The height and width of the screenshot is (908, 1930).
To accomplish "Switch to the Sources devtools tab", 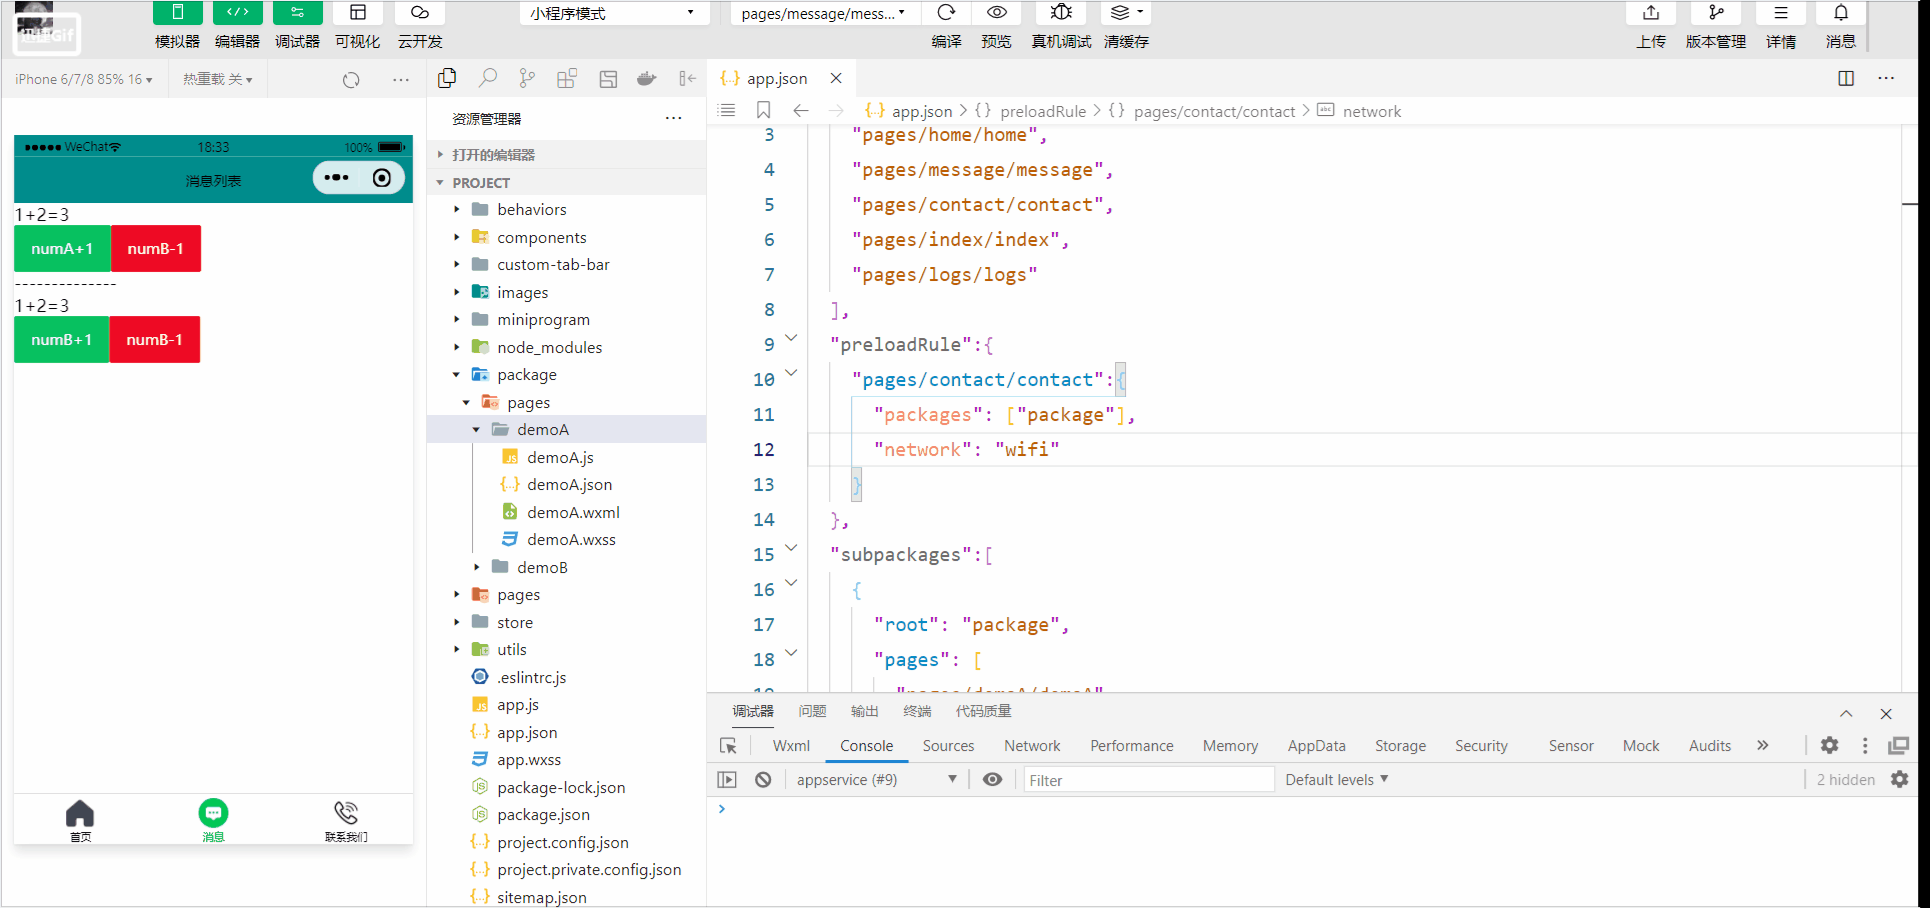I will tap(948, 746).
